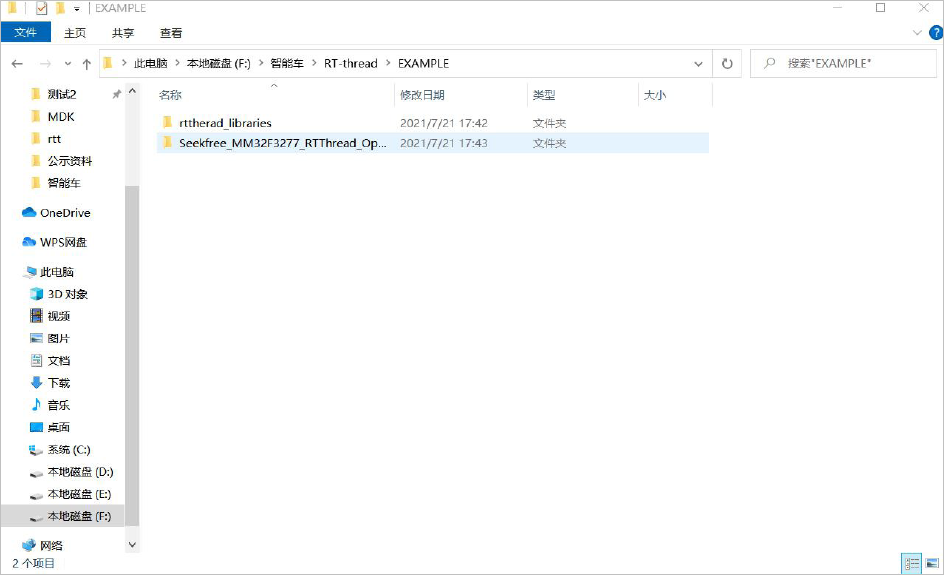Click RT-thread breadcrumb in address bar
Image resolution: width=944 pixels, height=575 pixels.
tap(350, 63)
